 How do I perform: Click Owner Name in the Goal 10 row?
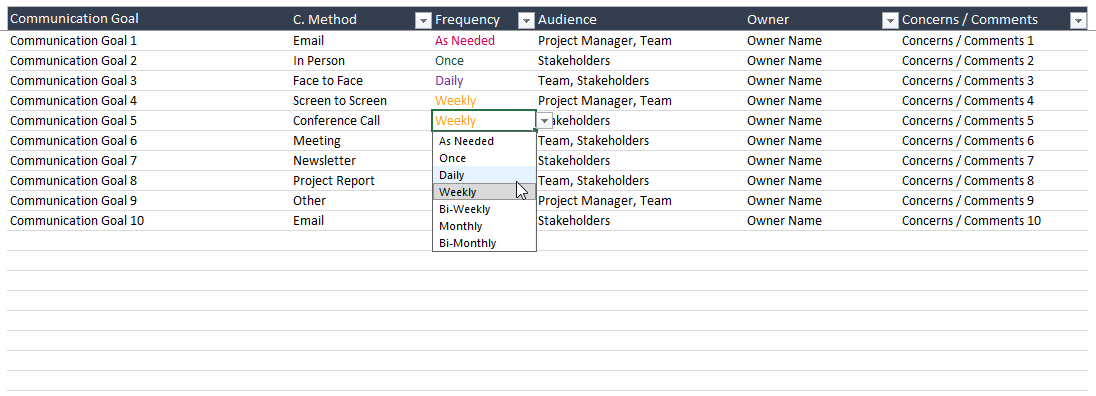(784, 221)
